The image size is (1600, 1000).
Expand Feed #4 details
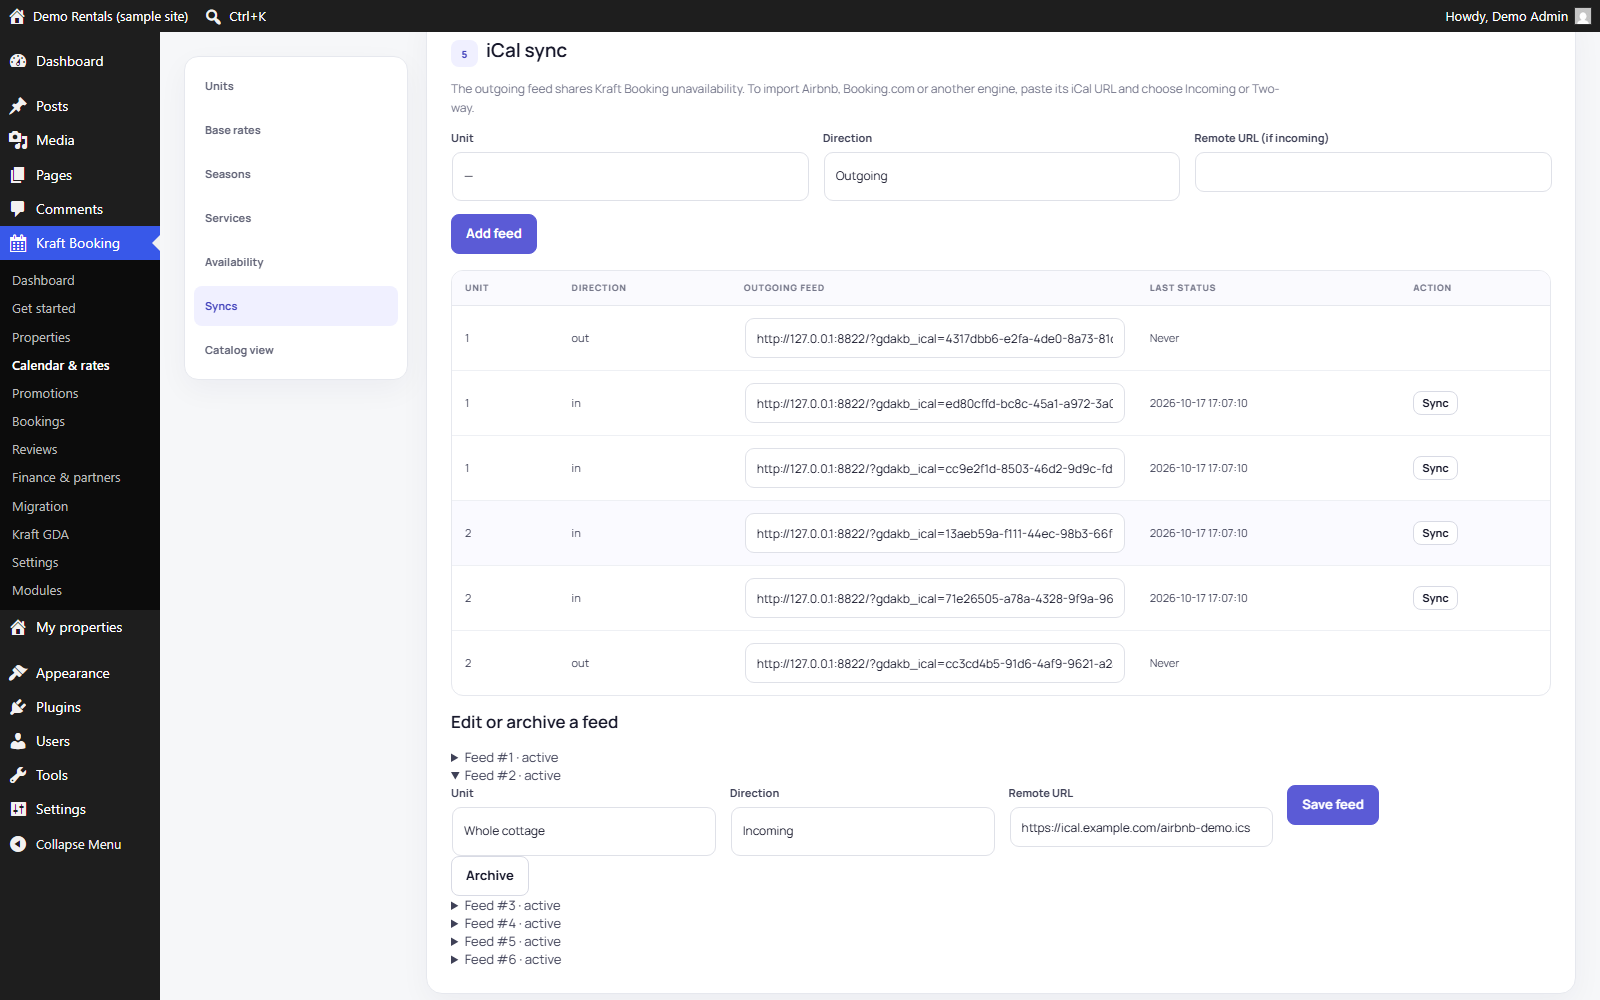tap(506, 923)
